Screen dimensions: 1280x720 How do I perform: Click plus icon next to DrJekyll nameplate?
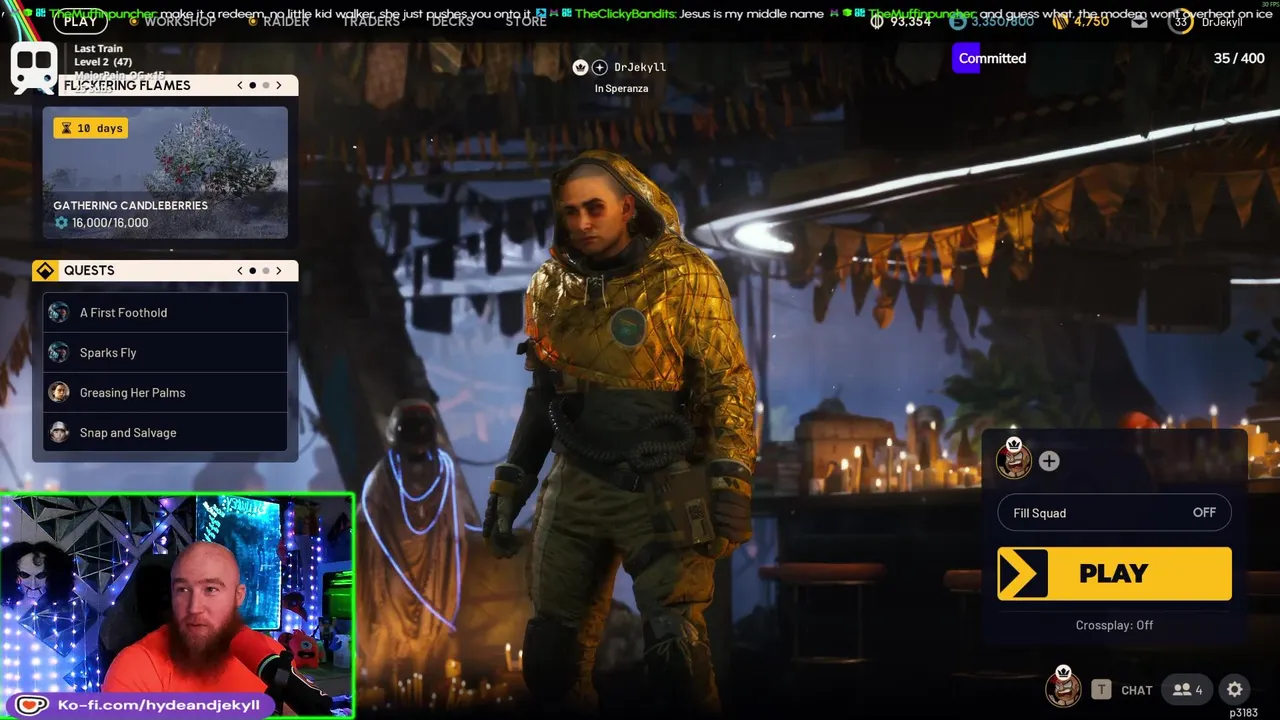[x=600, y=67]
